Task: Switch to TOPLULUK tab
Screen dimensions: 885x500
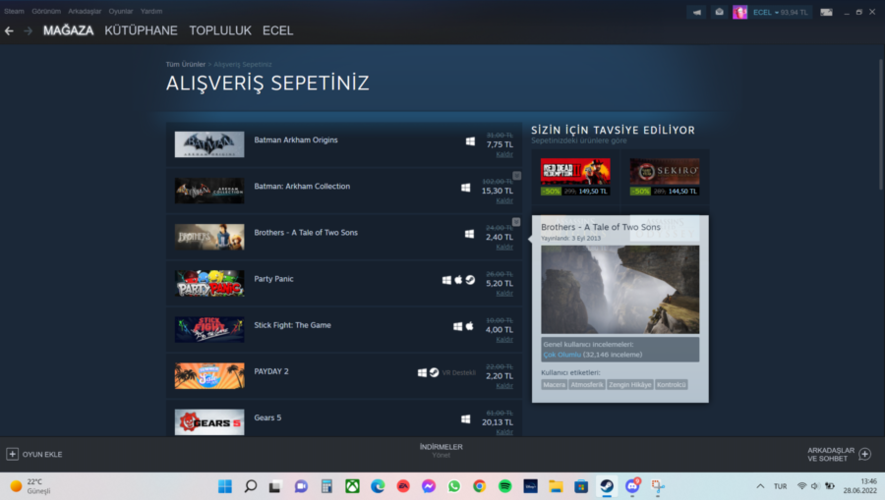Action: (220, 30)
